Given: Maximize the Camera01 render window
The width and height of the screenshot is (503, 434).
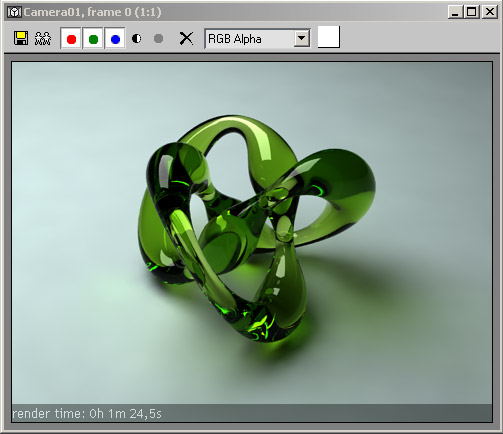Looking at the screenshot, I should 472,12.
